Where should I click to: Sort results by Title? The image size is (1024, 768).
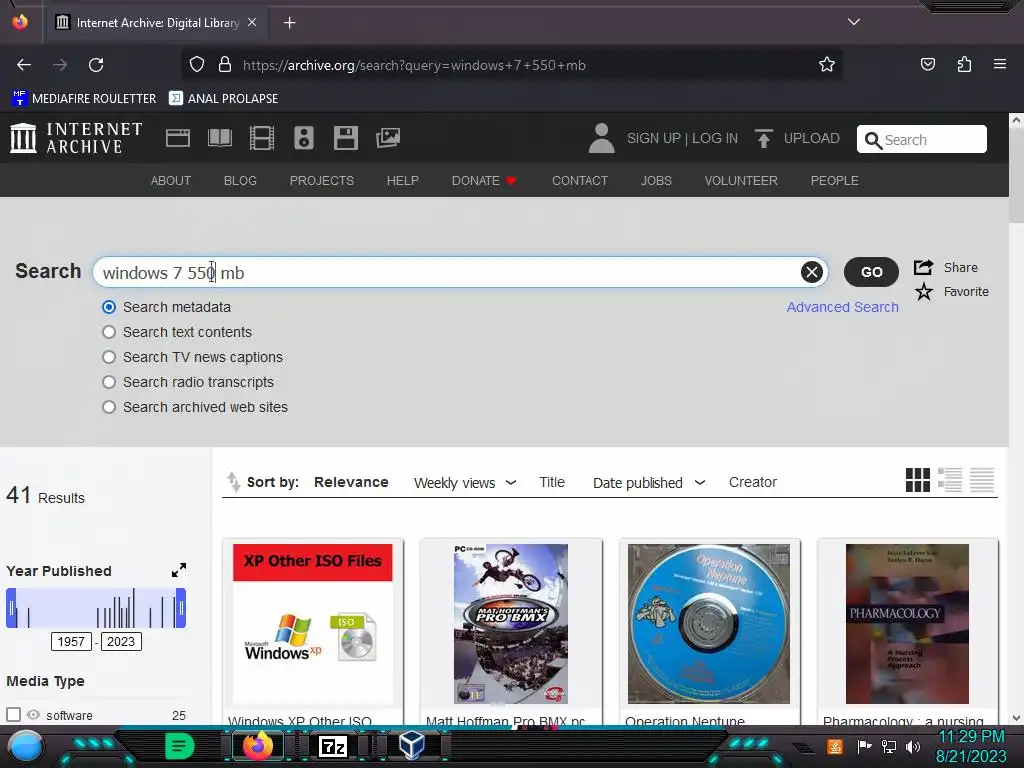[552, 482]
